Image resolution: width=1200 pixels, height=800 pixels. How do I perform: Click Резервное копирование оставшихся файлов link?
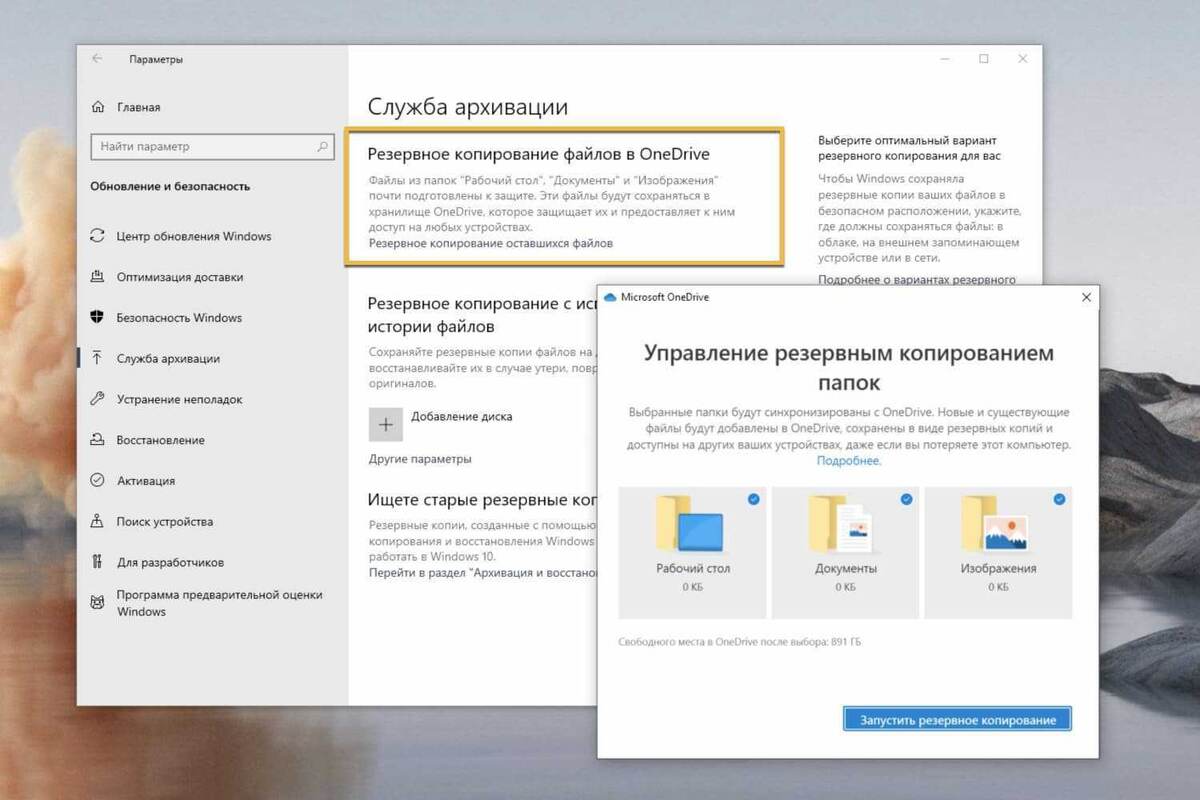tap(491, 243)
